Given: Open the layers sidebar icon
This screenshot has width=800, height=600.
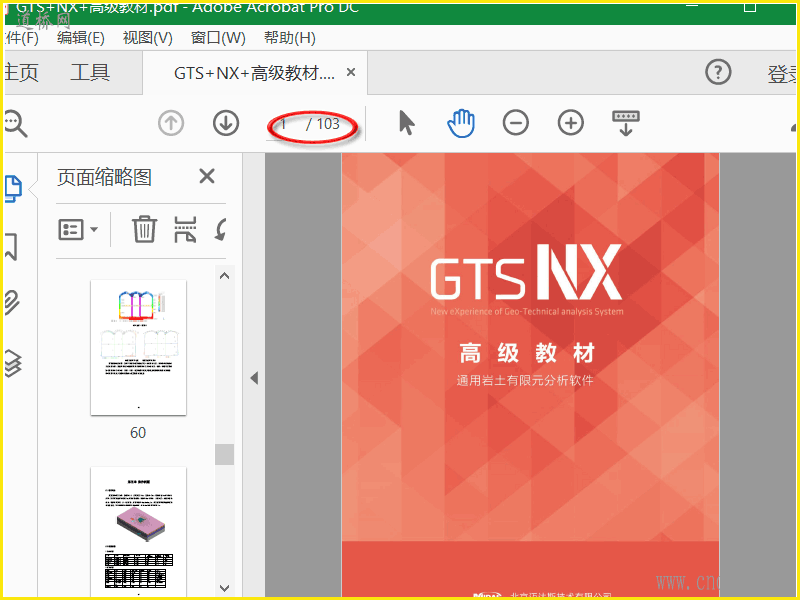Looking at the screenshot, I should point(13,363).
